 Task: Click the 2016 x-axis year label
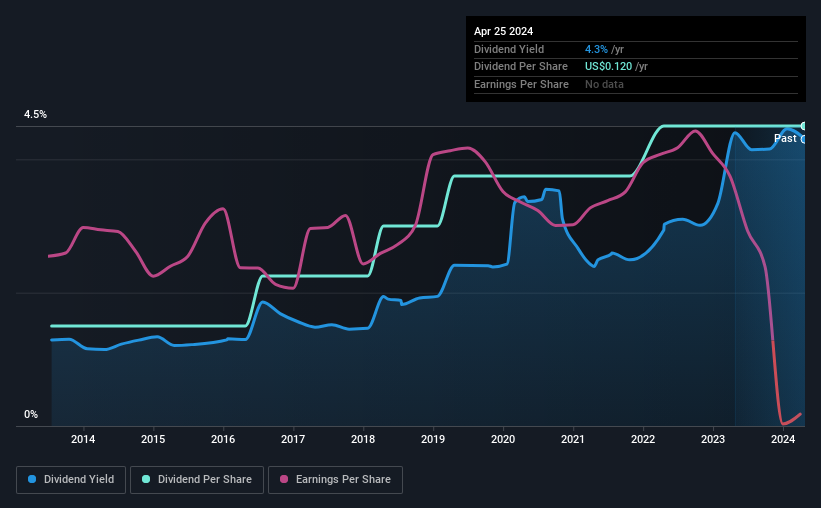(x=223, y=439)
